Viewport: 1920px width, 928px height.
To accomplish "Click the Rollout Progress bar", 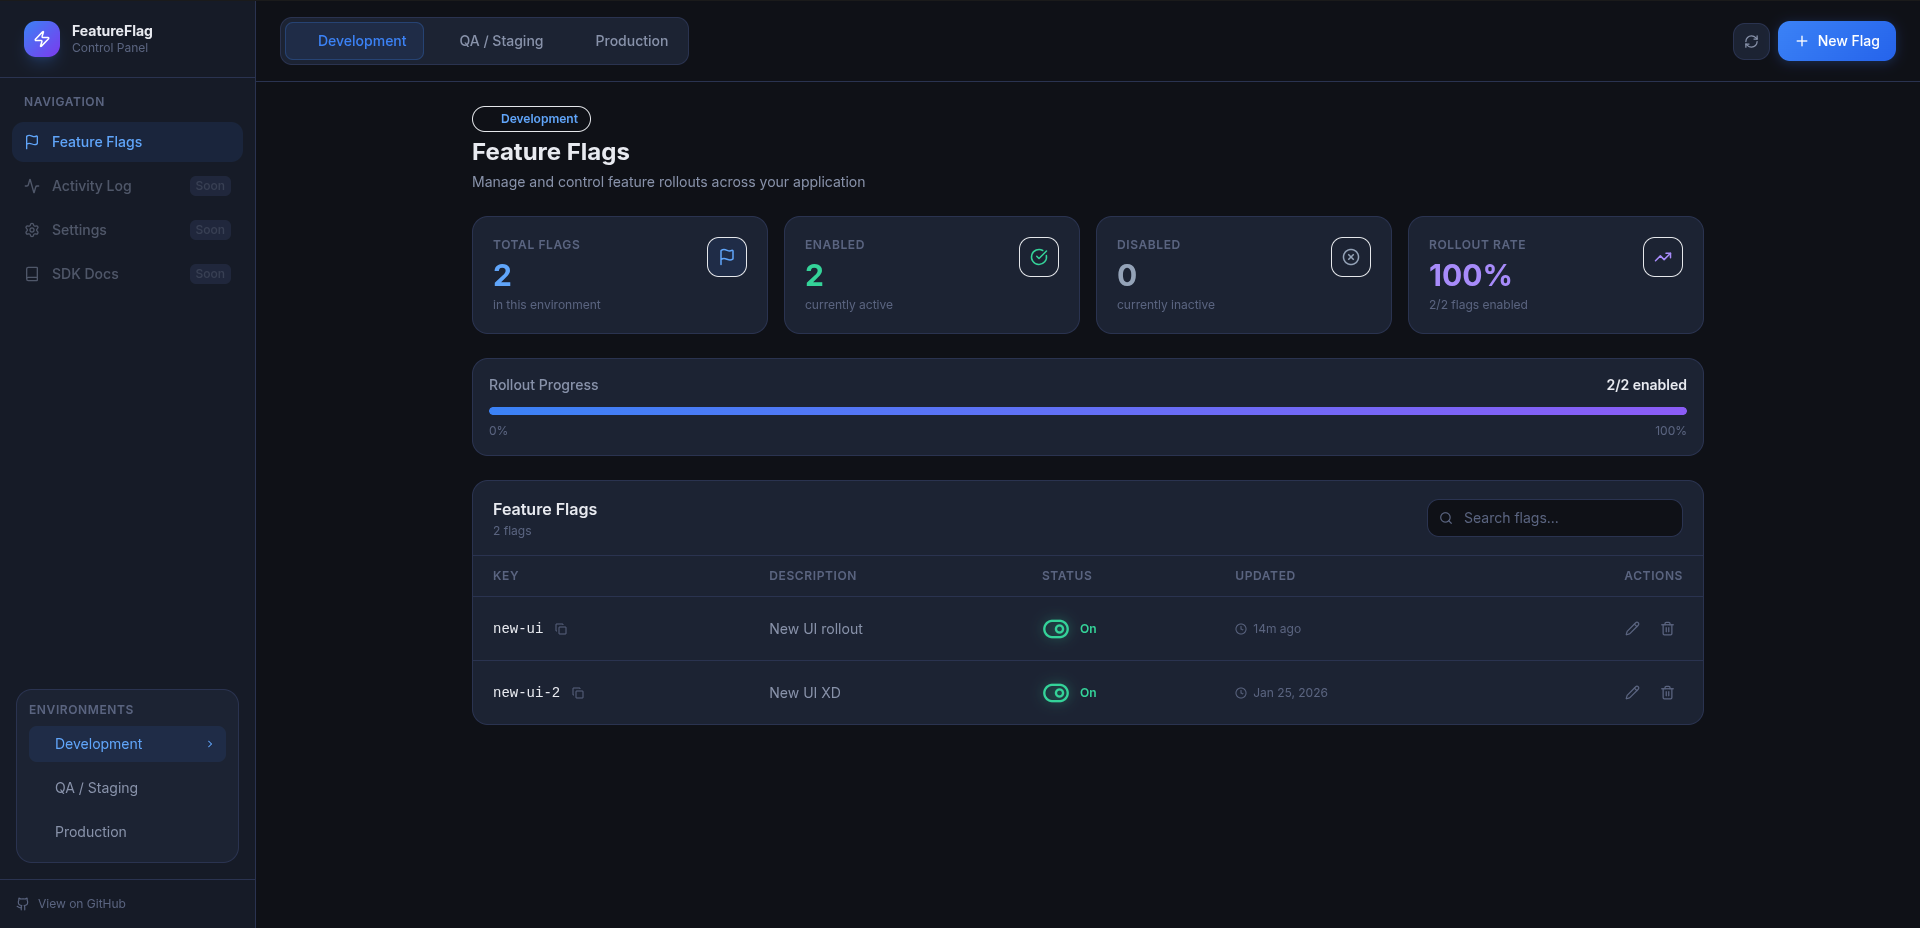I will point(1087,411).
